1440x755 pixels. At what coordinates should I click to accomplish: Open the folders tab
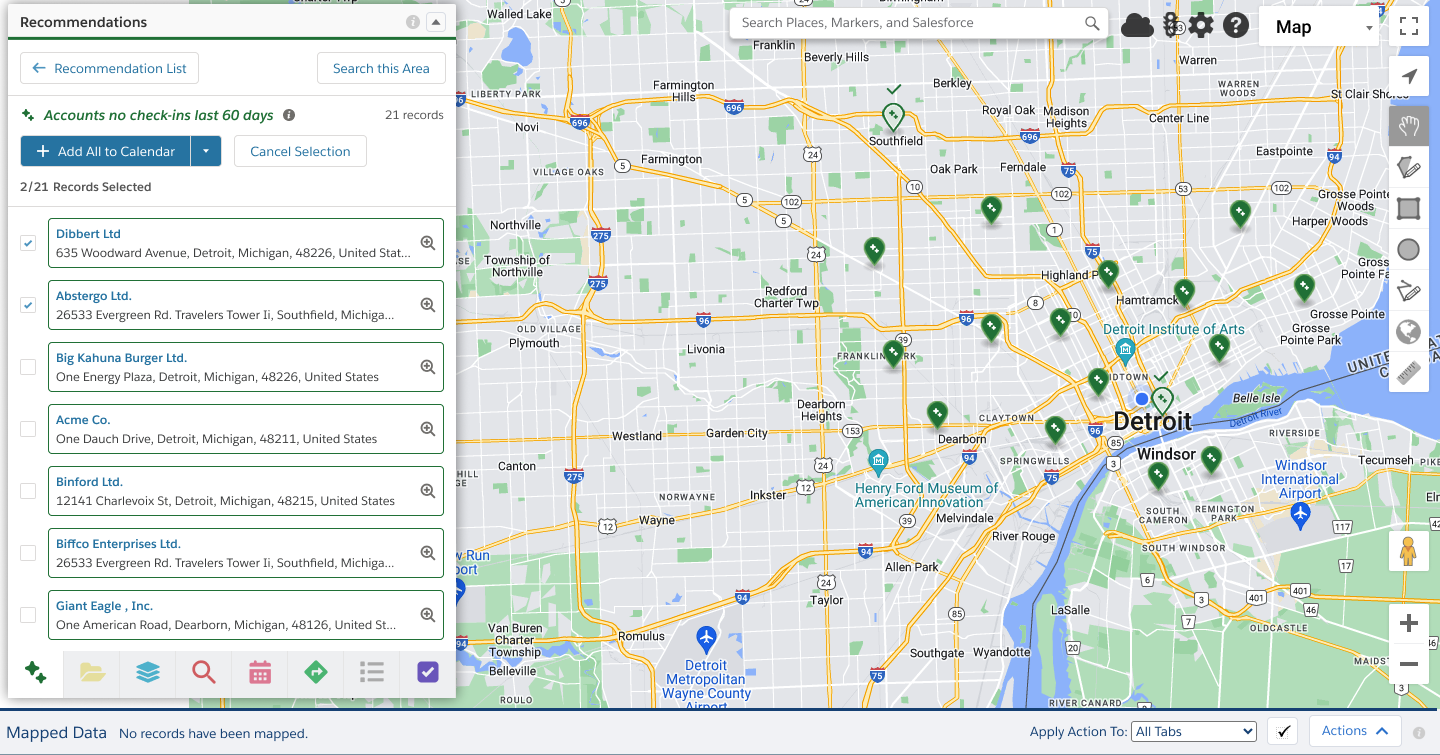92,672
